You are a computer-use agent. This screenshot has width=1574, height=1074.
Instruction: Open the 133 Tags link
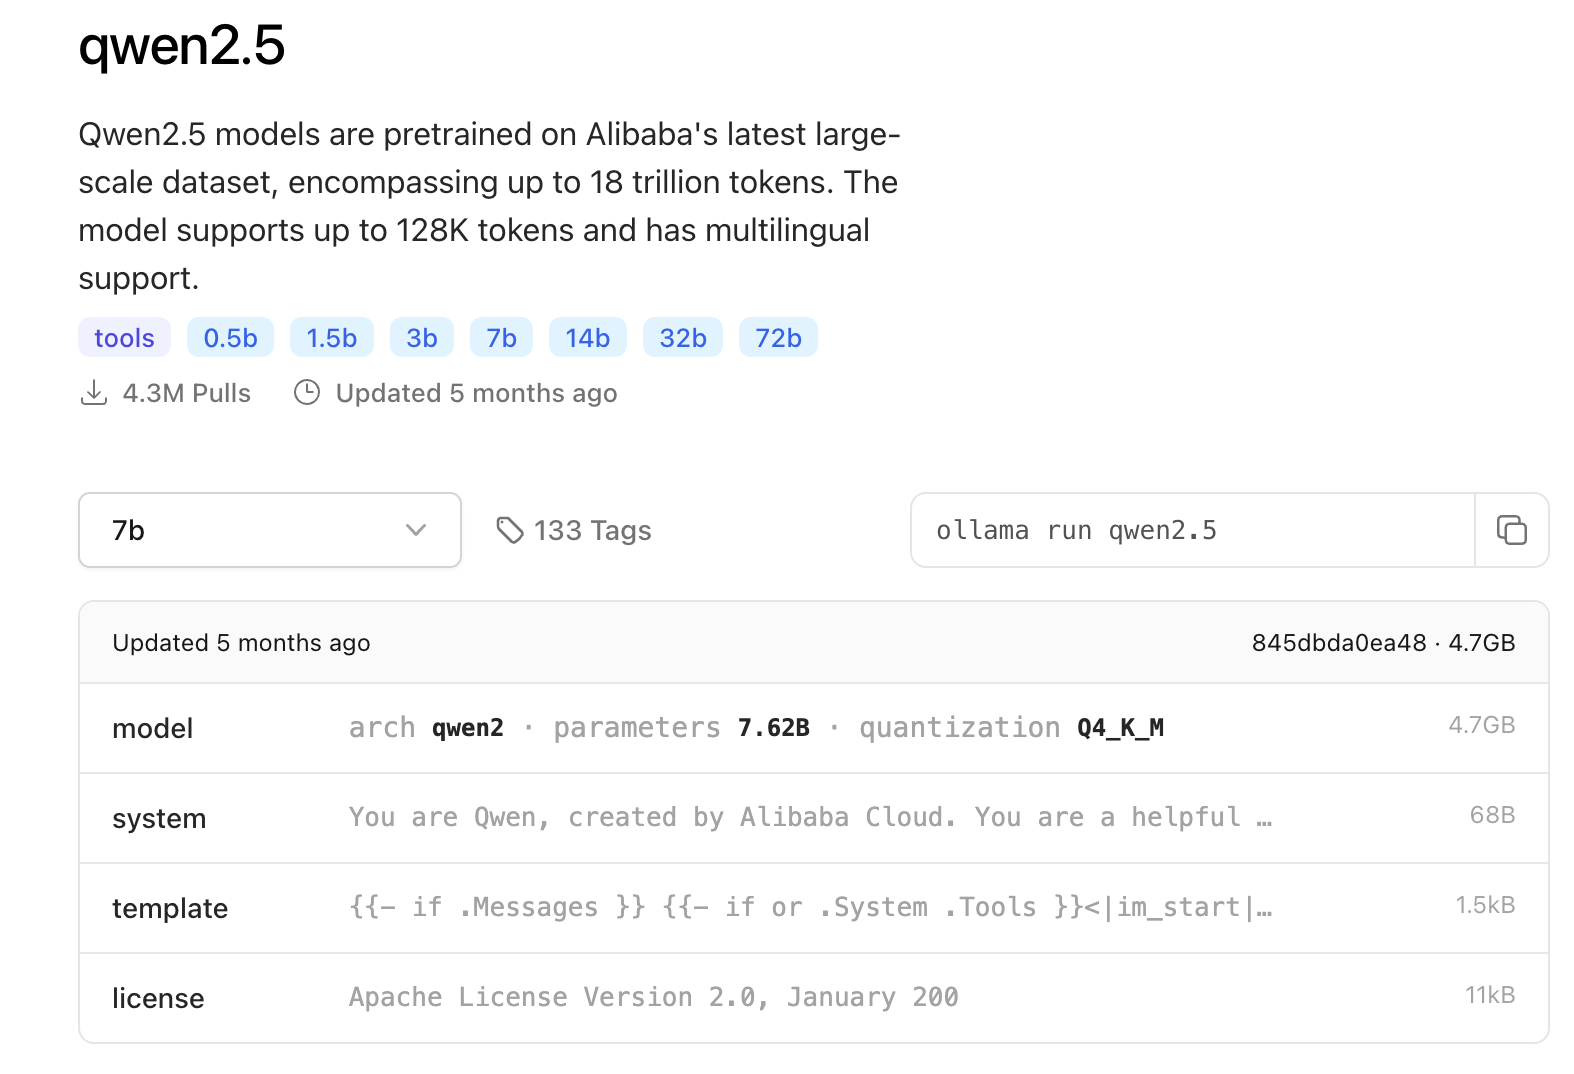point(592,530)
